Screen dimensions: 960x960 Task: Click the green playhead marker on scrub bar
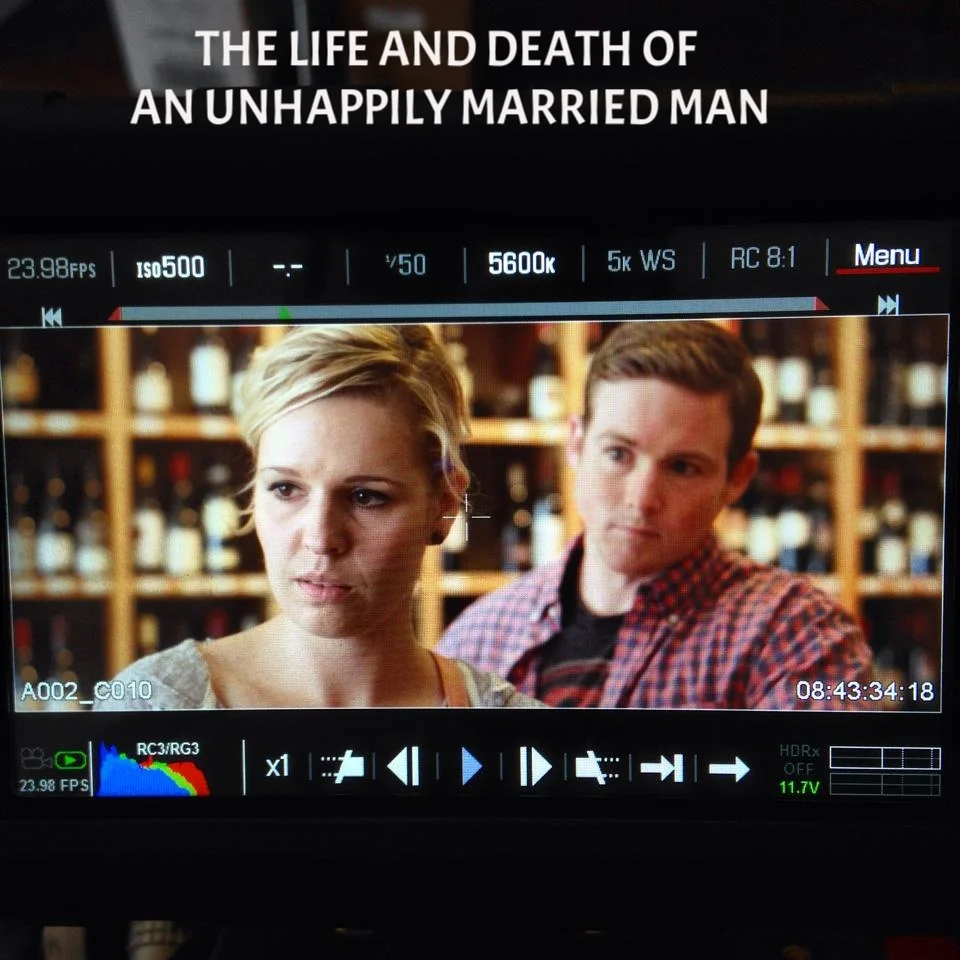284,313
